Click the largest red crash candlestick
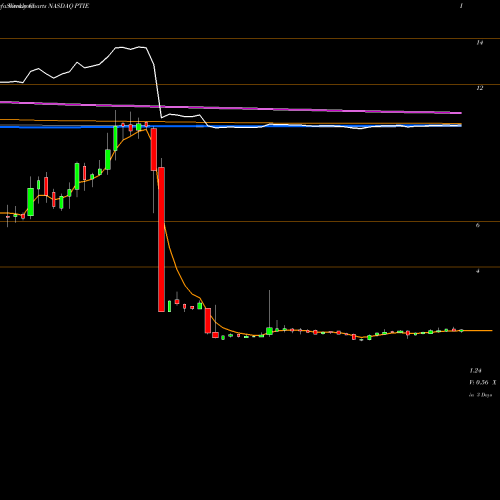The height and width of the screenshot is (500, 500). 161,239
